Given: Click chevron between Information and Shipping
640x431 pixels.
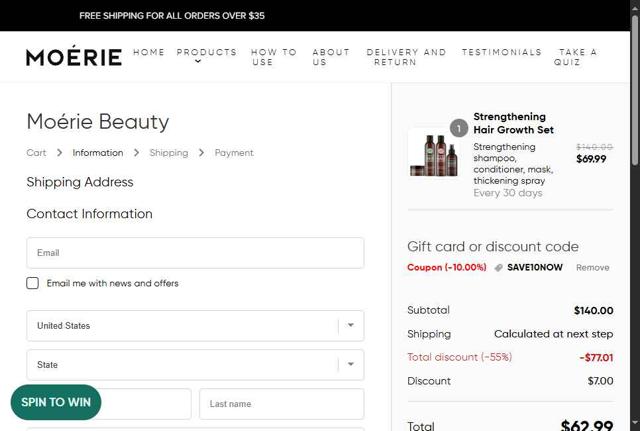Looking at the screenshot, I should point(136,153).
